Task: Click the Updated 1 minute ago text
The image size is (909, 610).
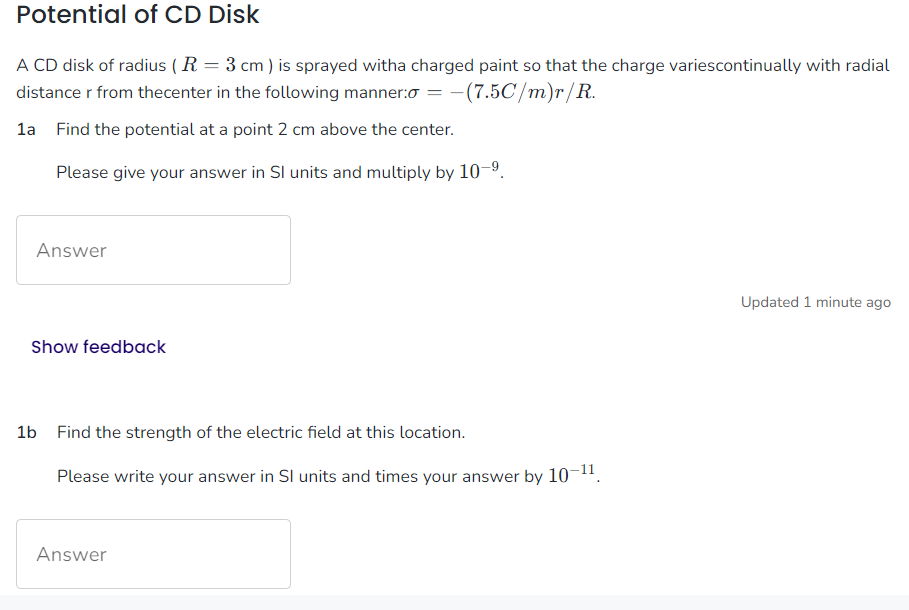Action: (815, 302)
